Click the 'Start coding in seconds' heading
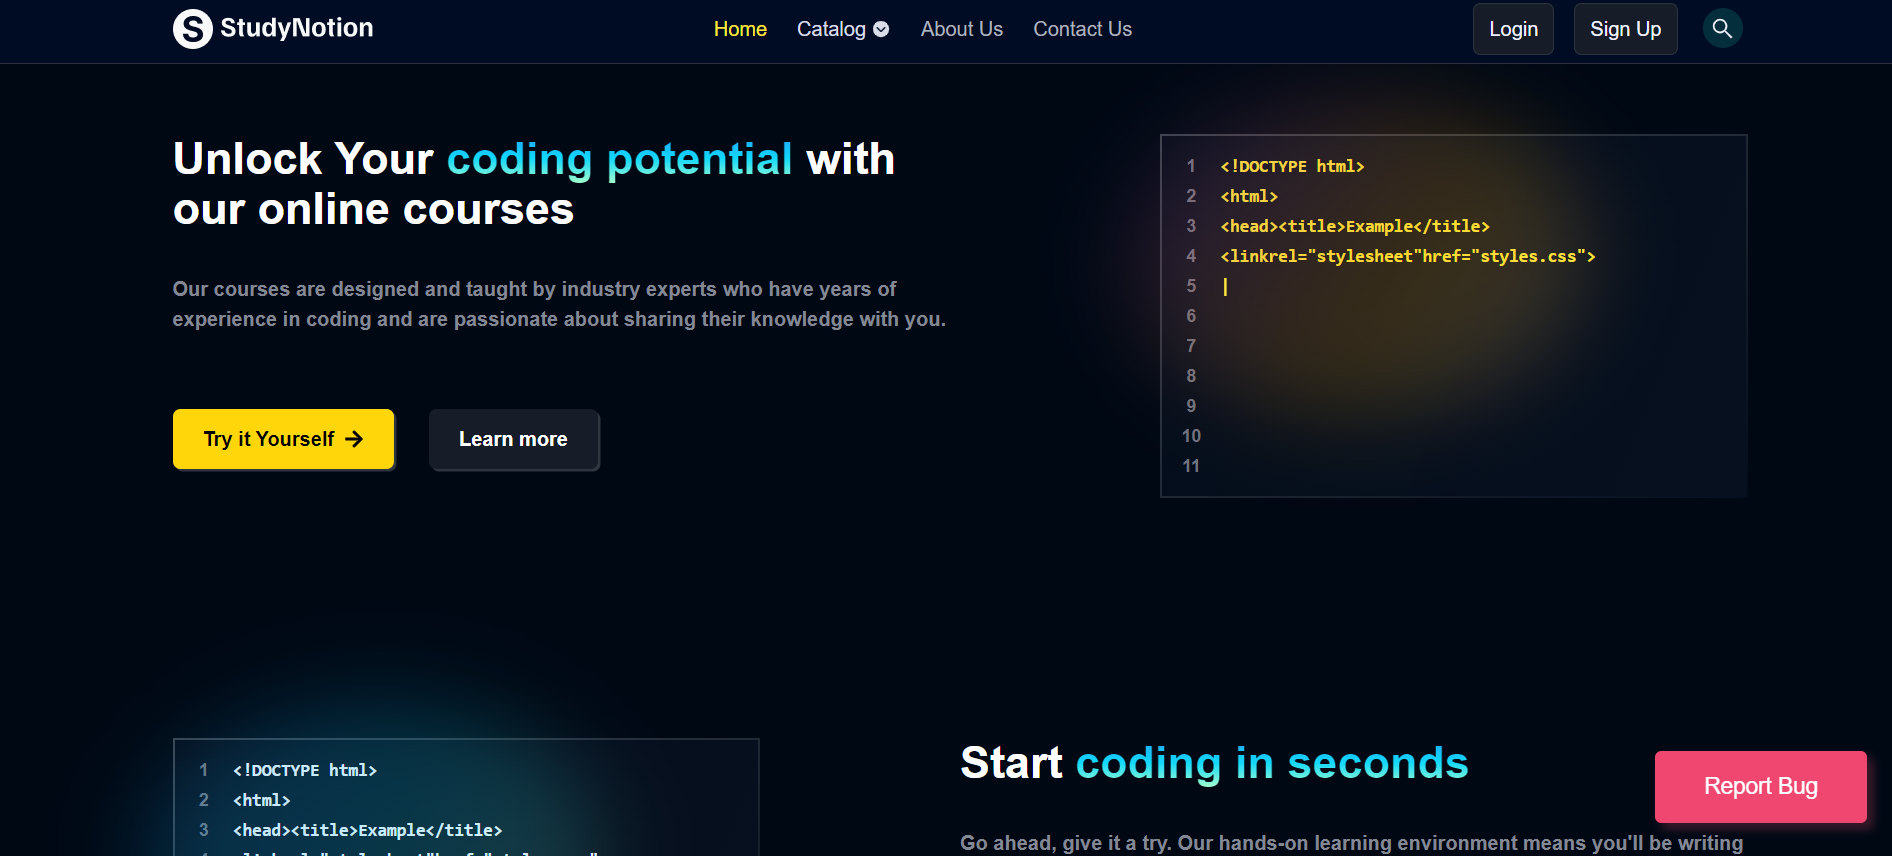Viewport: 1892px width, 856px height. click(x=1214, y=763)
